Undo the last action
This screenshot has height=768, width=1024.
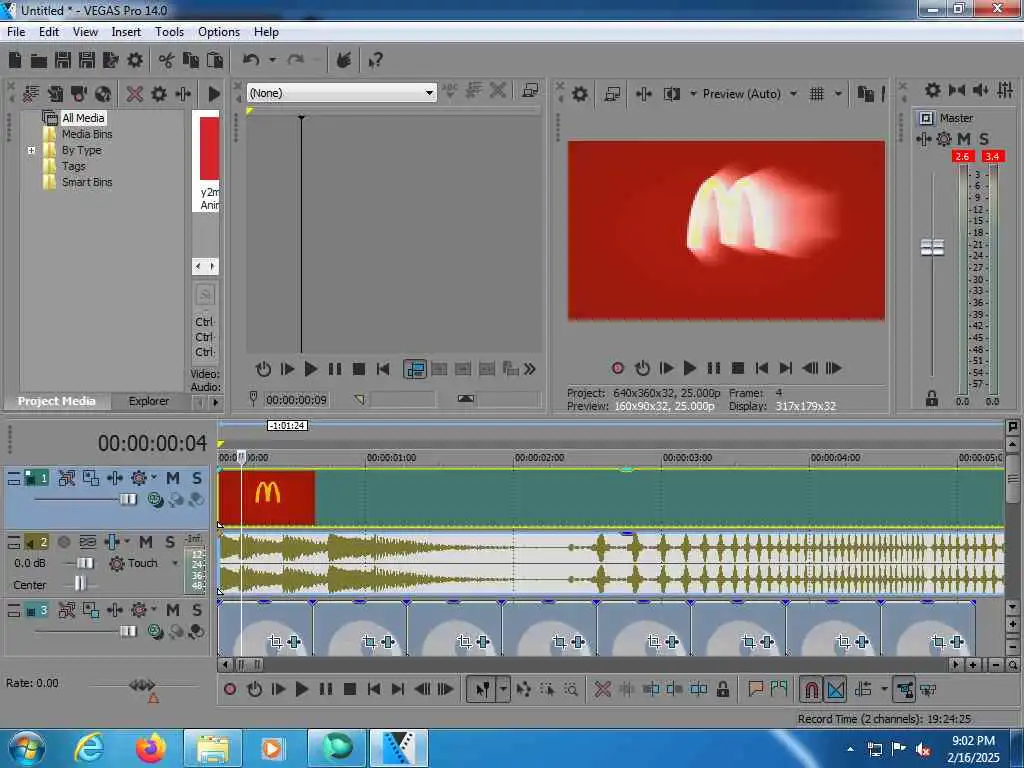click(251, 60)
